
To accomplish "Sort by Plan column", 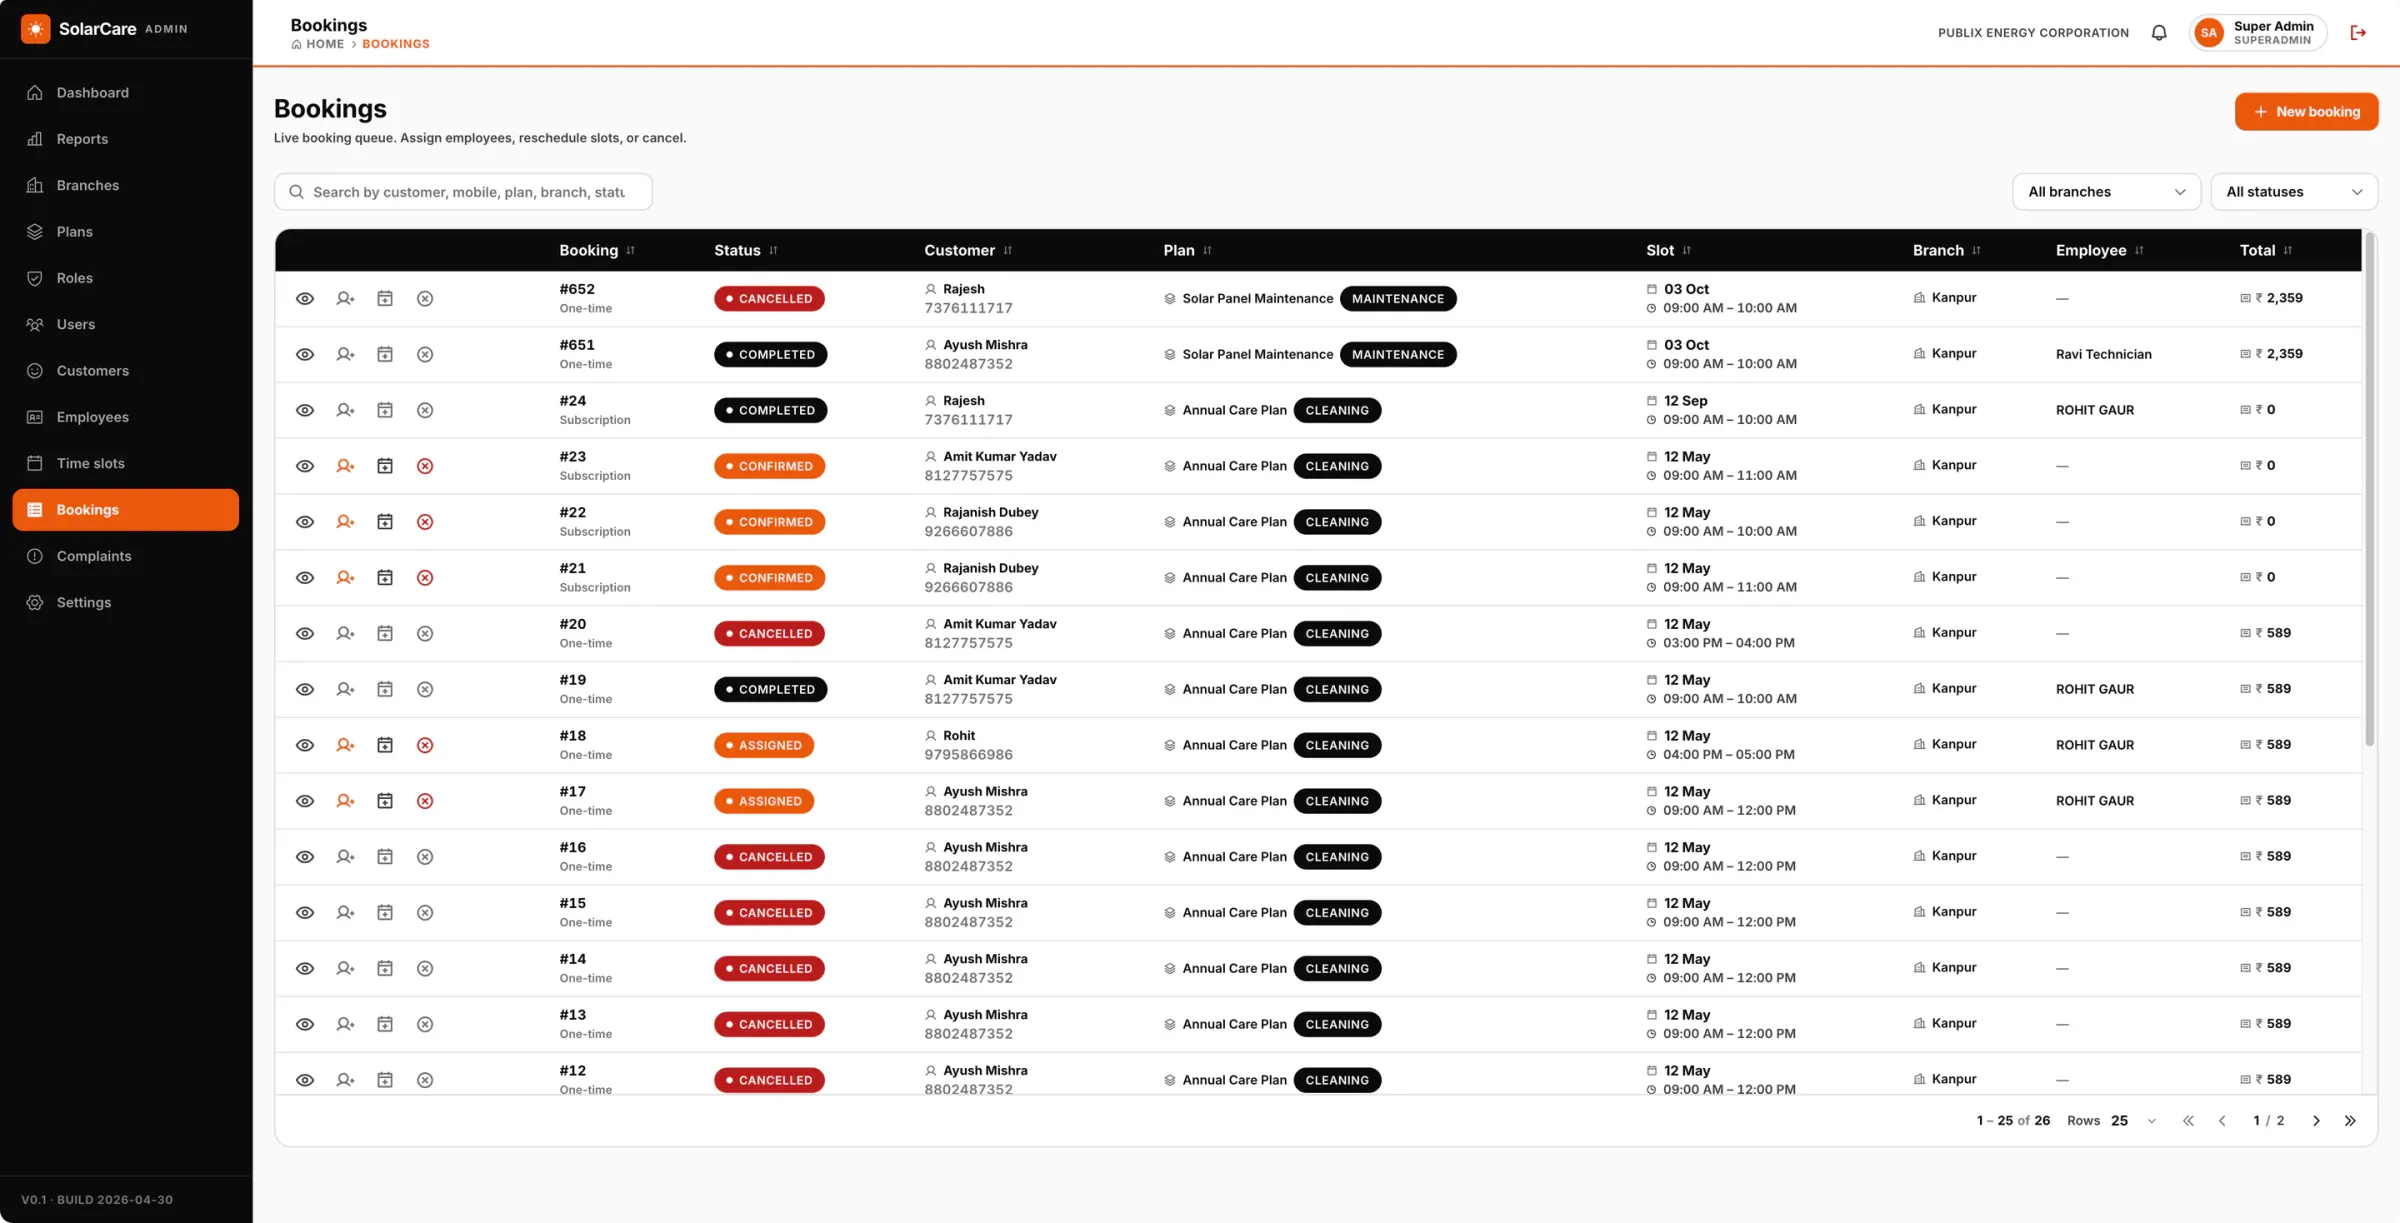I will pyautogui.click(x=1187, y=250).
